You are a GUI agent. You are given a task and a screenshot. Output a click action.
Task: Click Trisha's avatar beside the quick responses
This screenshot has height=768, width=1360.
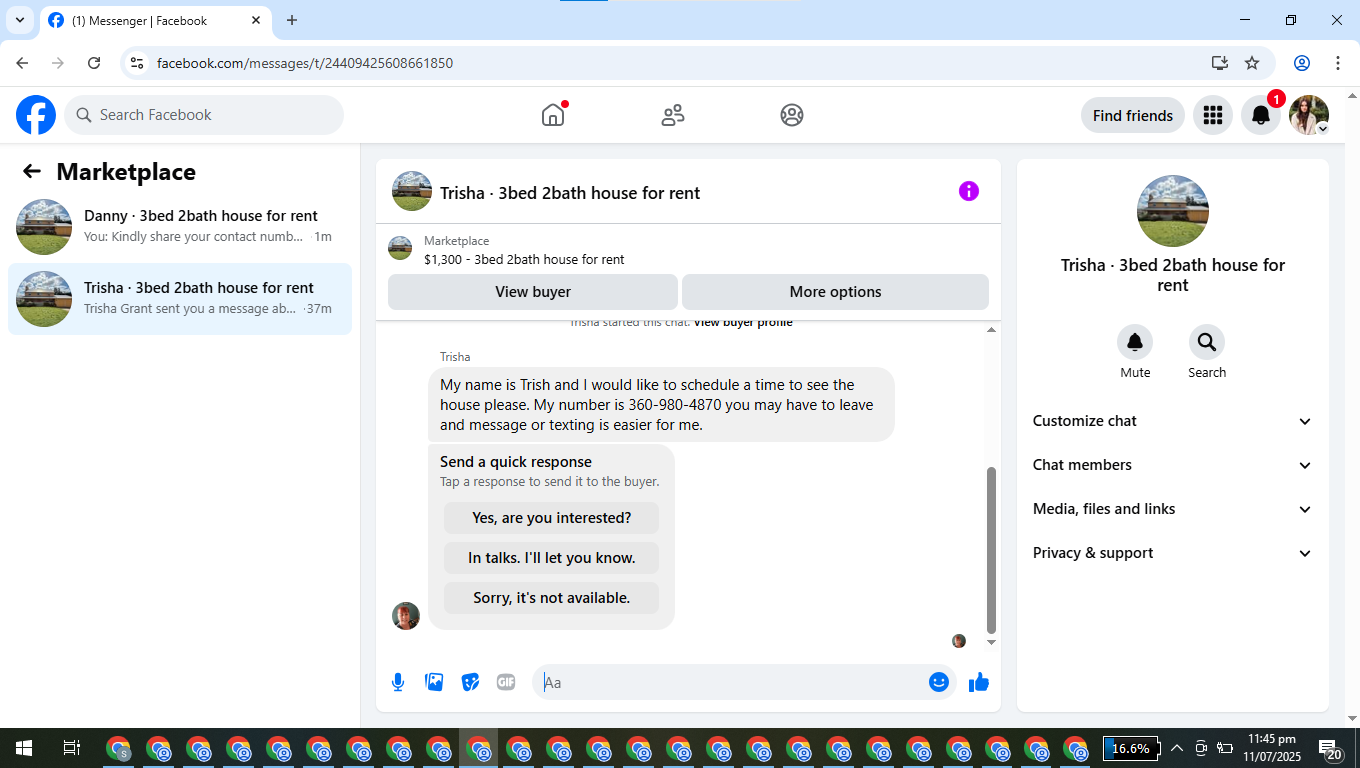406,616
